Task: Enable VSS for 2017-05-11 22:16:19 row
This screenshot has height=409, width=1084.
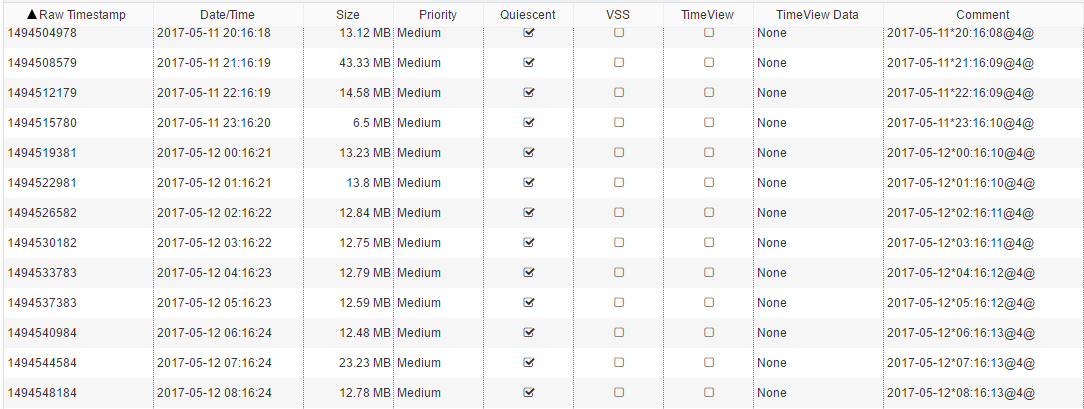Action: (x=619, y=92)
